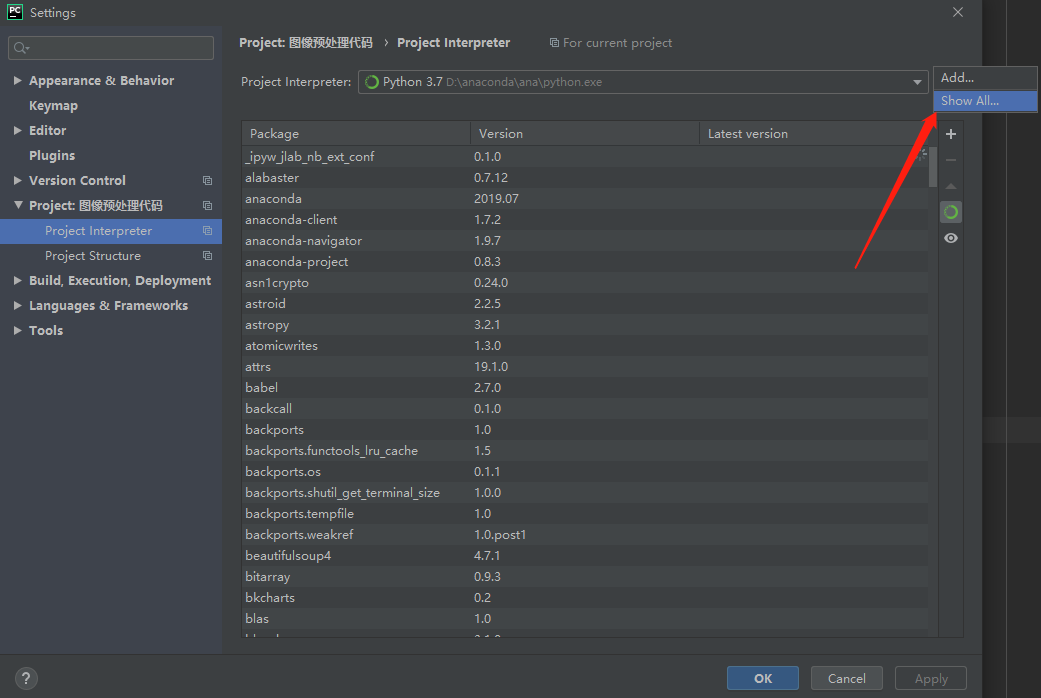Screen dimensions: 1041x698
Task: Collapse the Project 图像预处理代码 section
Action: (18, 205)
